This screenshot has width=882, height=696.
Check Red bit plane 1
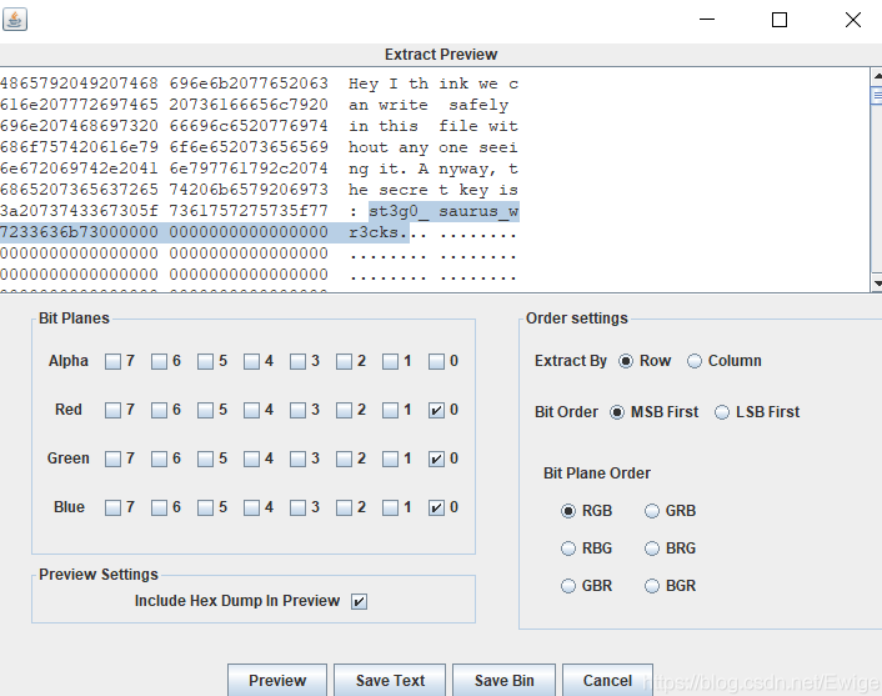point(390,410)
